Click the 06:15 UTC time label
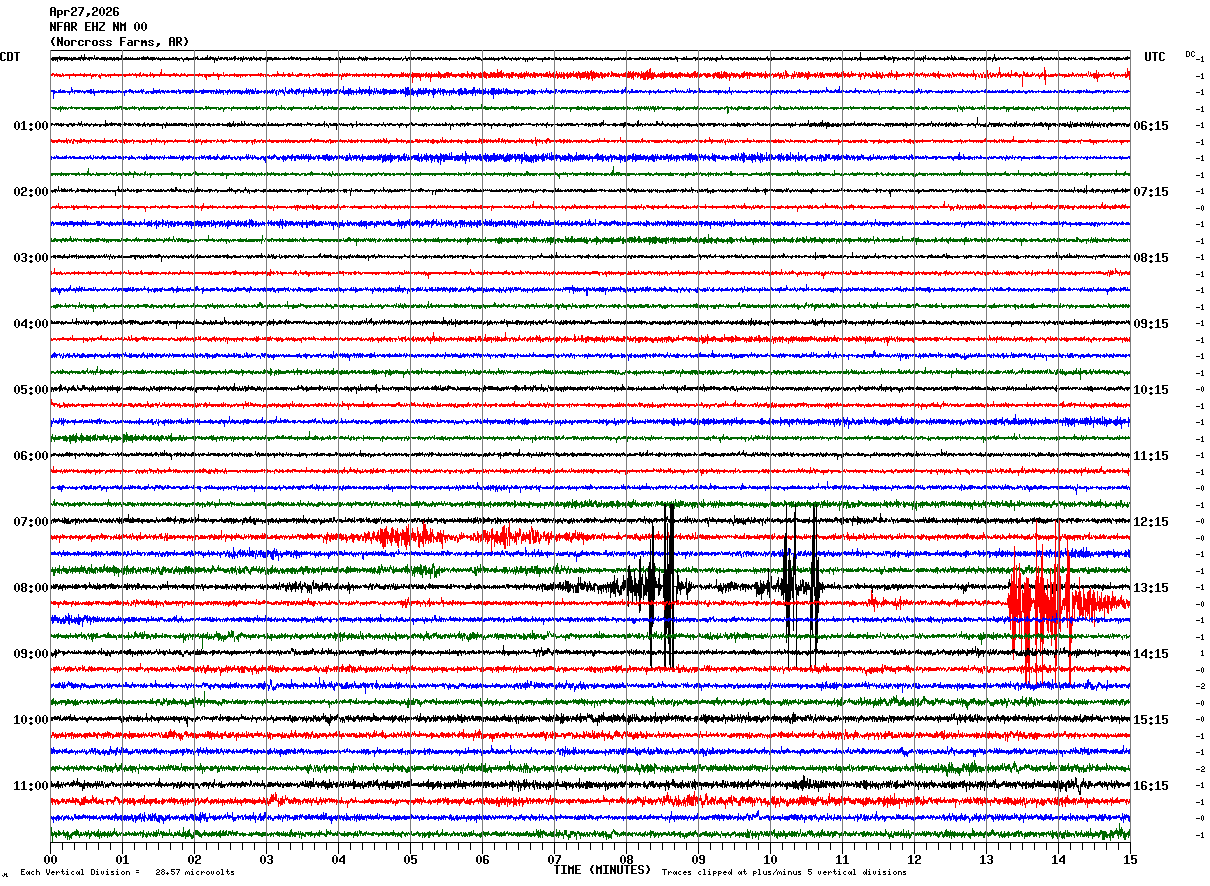The image size is (1210, 886). click(x=1151, y=126)
